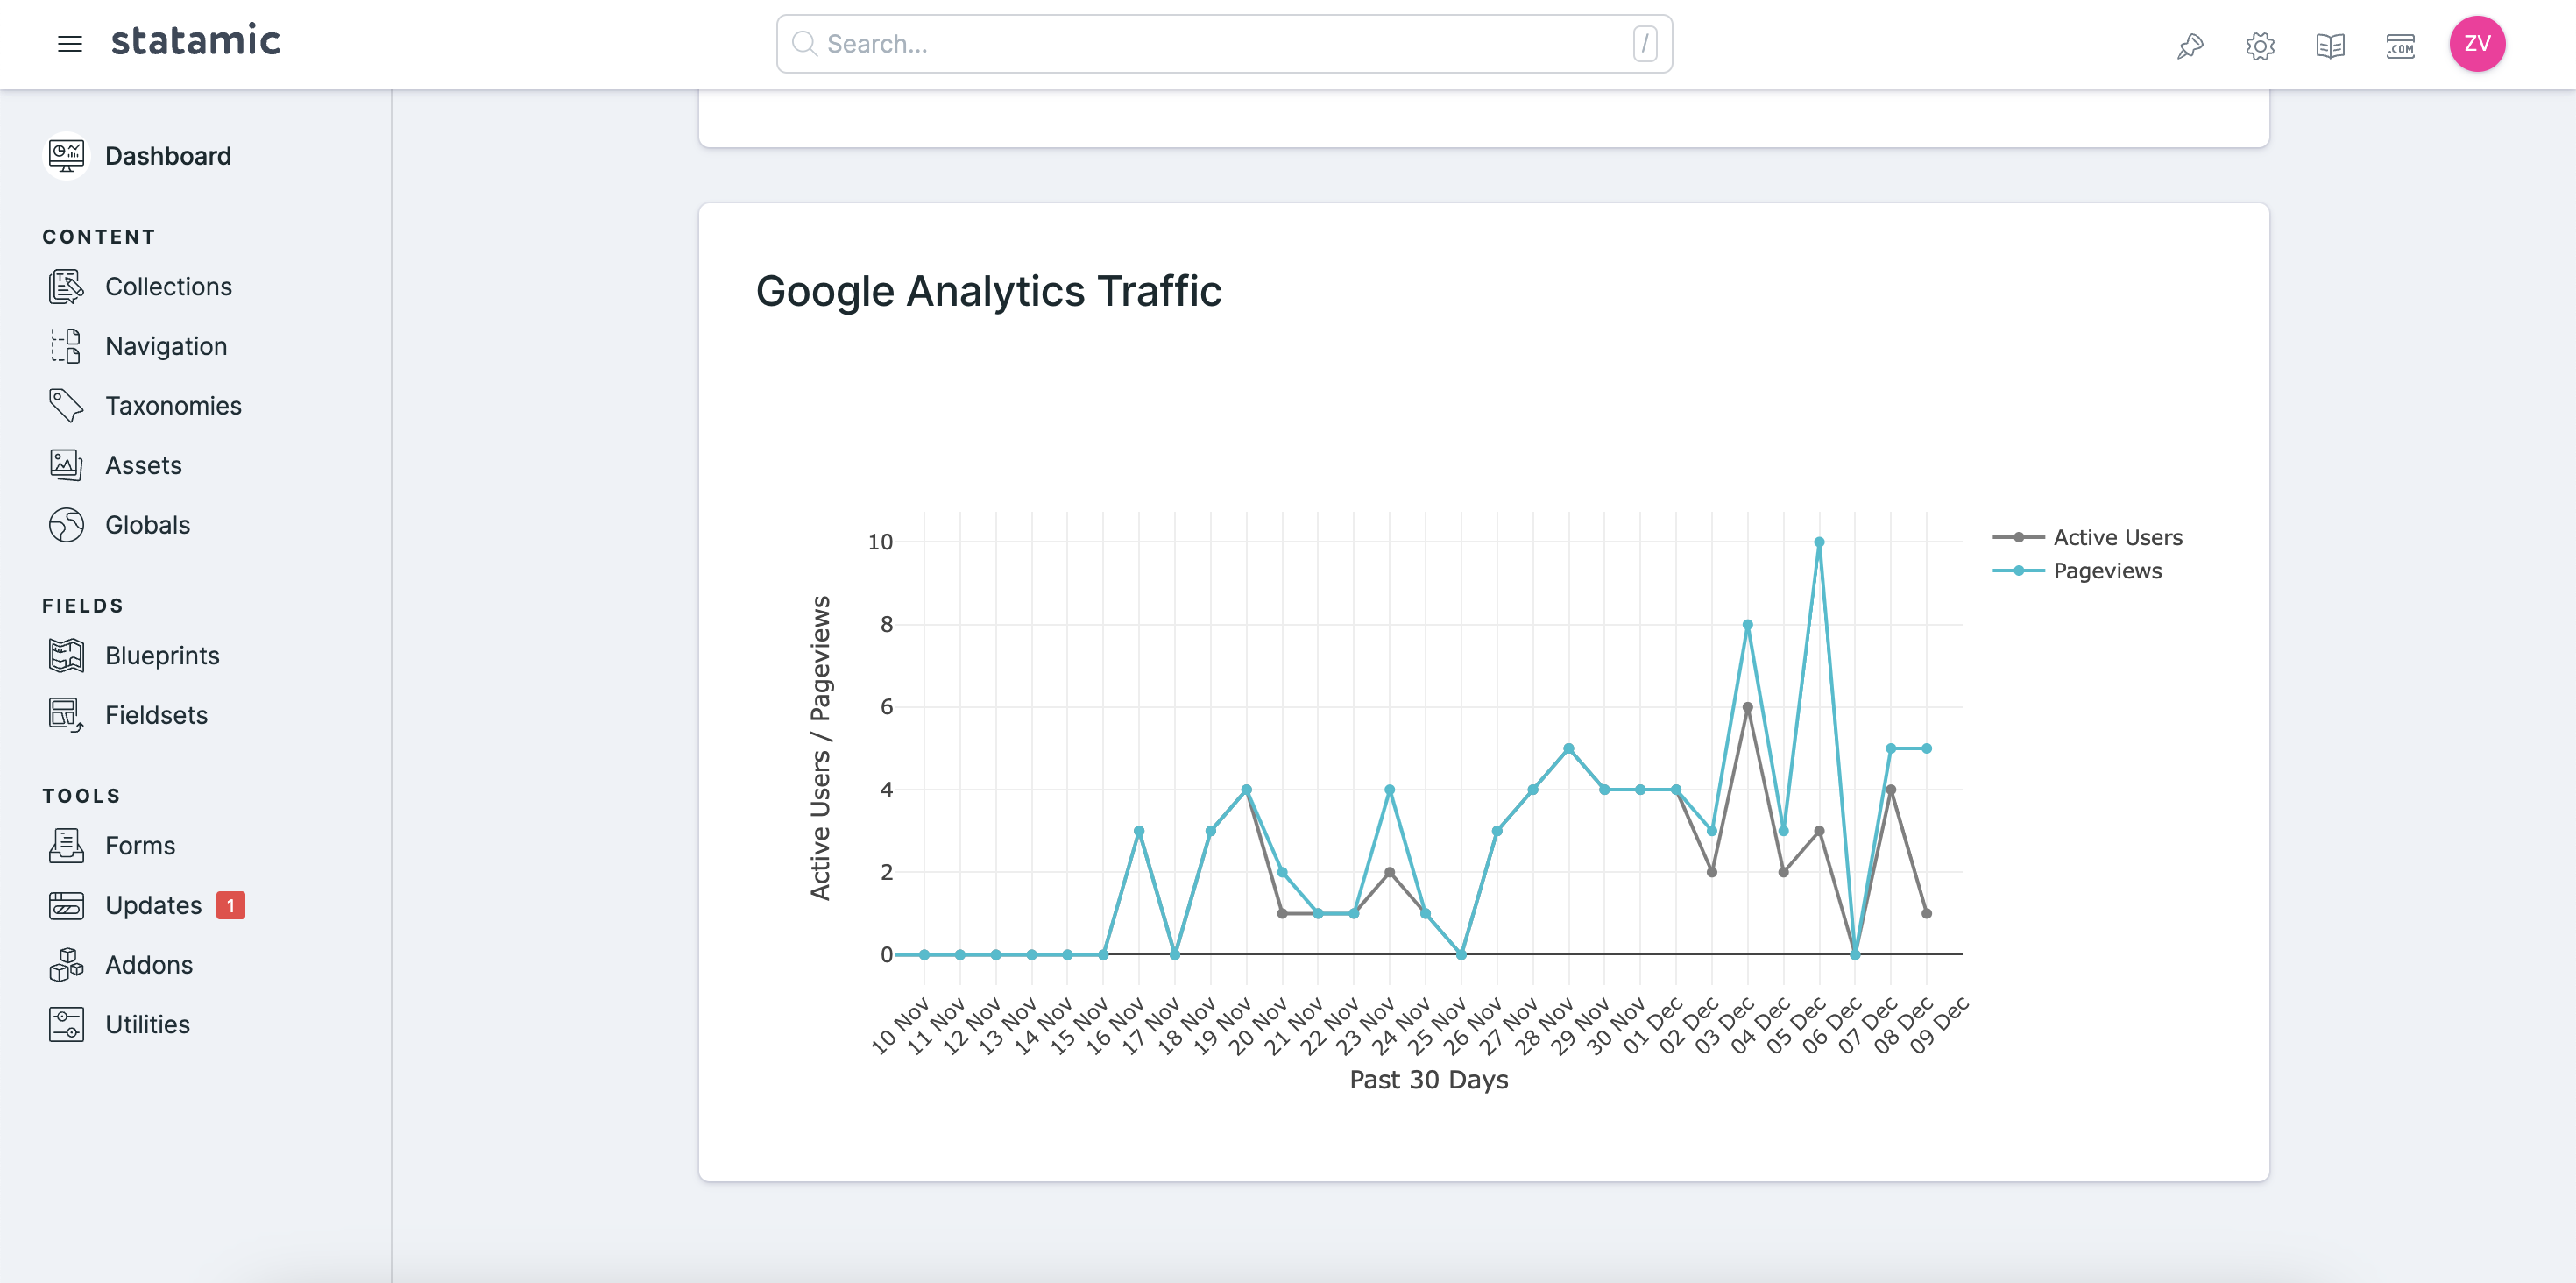
Task: Click the Statamic logo
Action: (196, 41)
